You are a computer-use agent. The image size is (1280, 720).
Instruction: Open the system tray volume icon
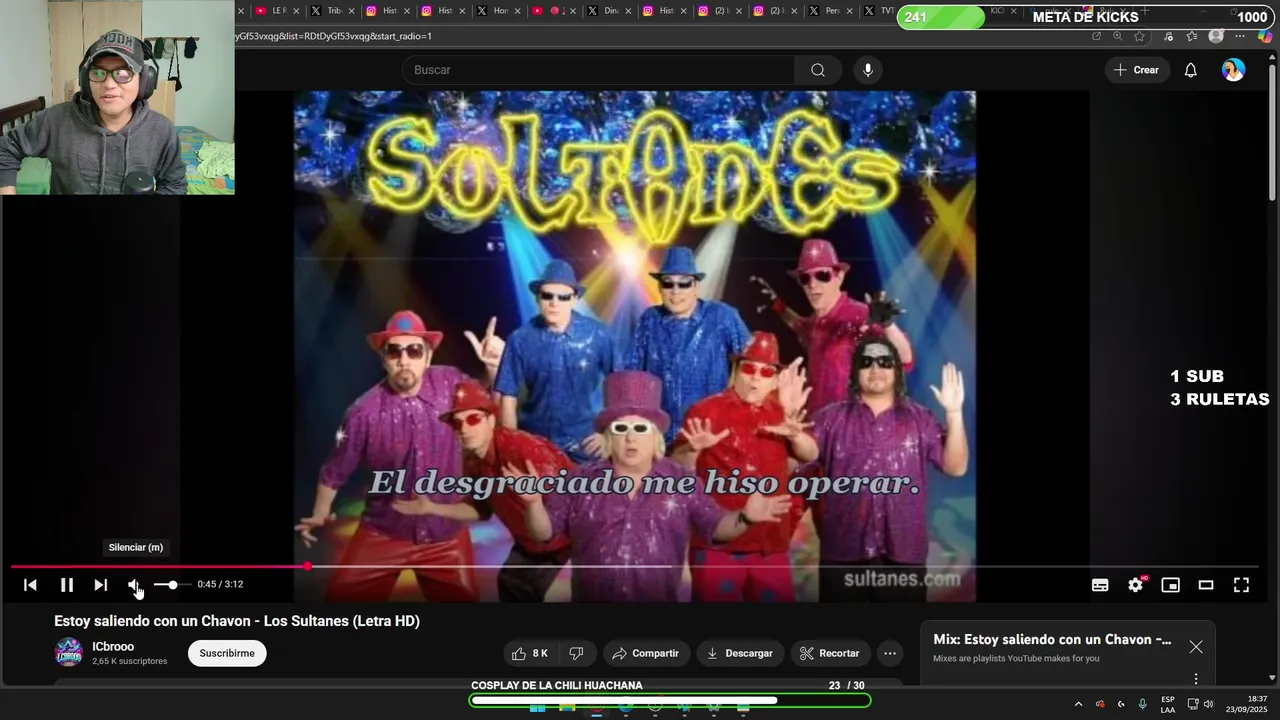1209,704
